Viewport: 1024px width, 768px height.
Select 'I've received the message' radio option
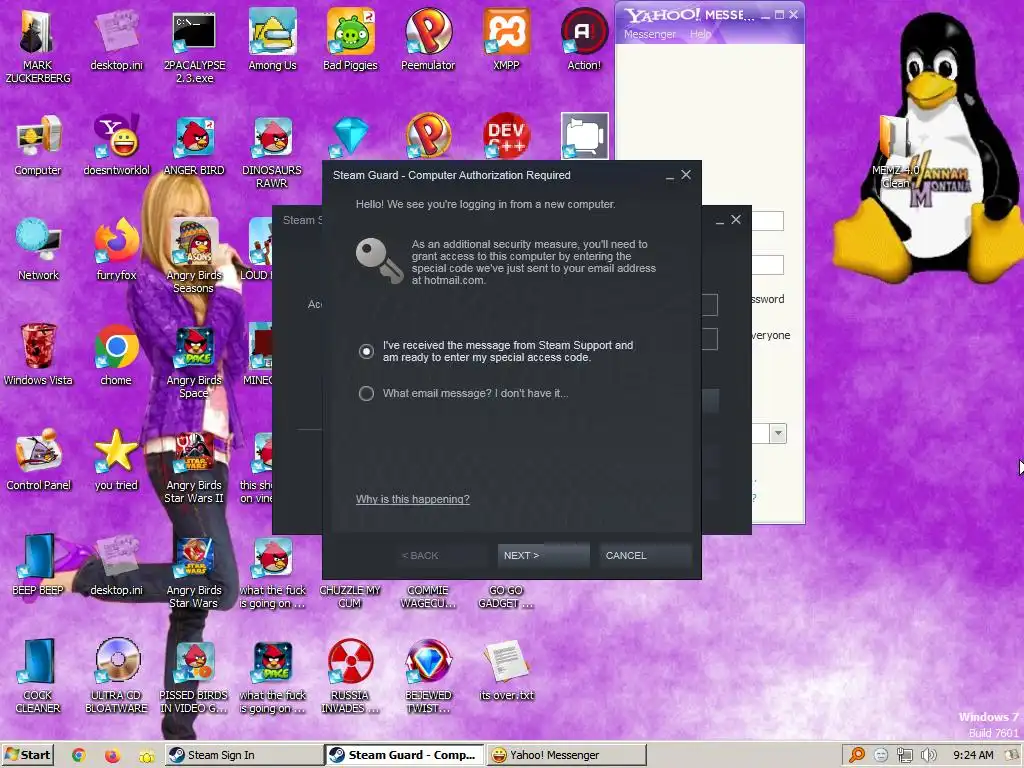[x=366, y=351]
